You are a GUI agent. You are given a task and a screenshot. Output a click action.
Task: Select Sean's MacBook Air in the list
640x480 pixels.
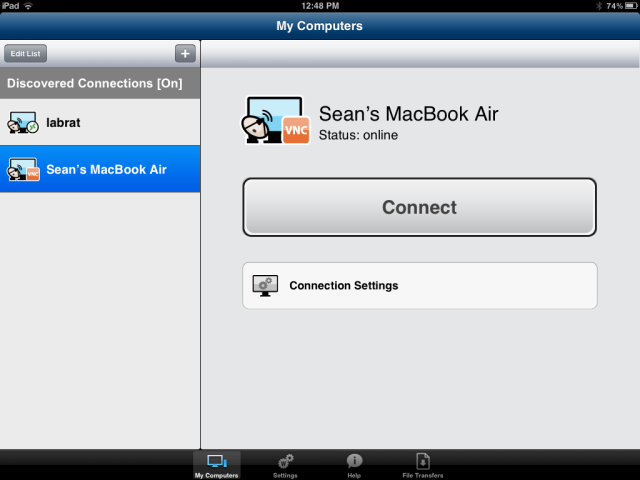(x=100, y=169)
